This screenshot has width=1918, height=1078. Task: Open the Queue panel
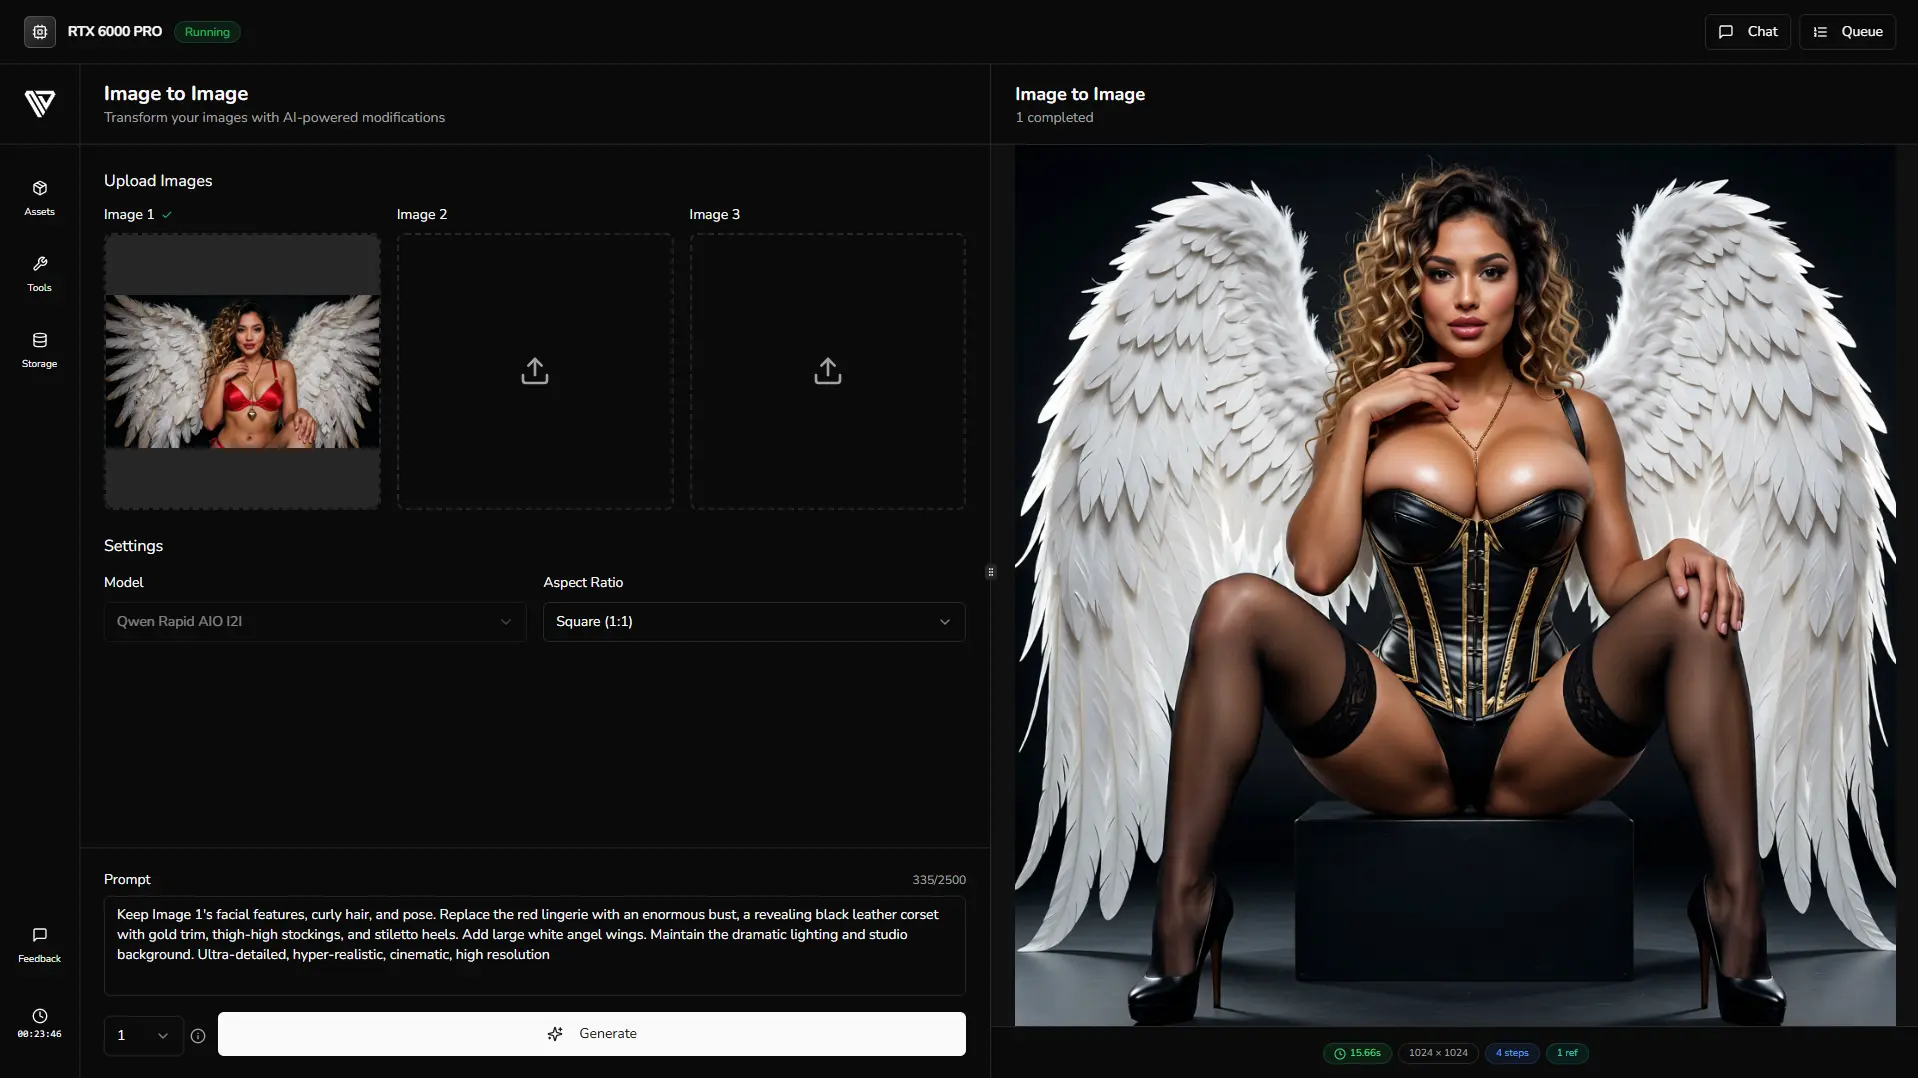point(1847,32)
